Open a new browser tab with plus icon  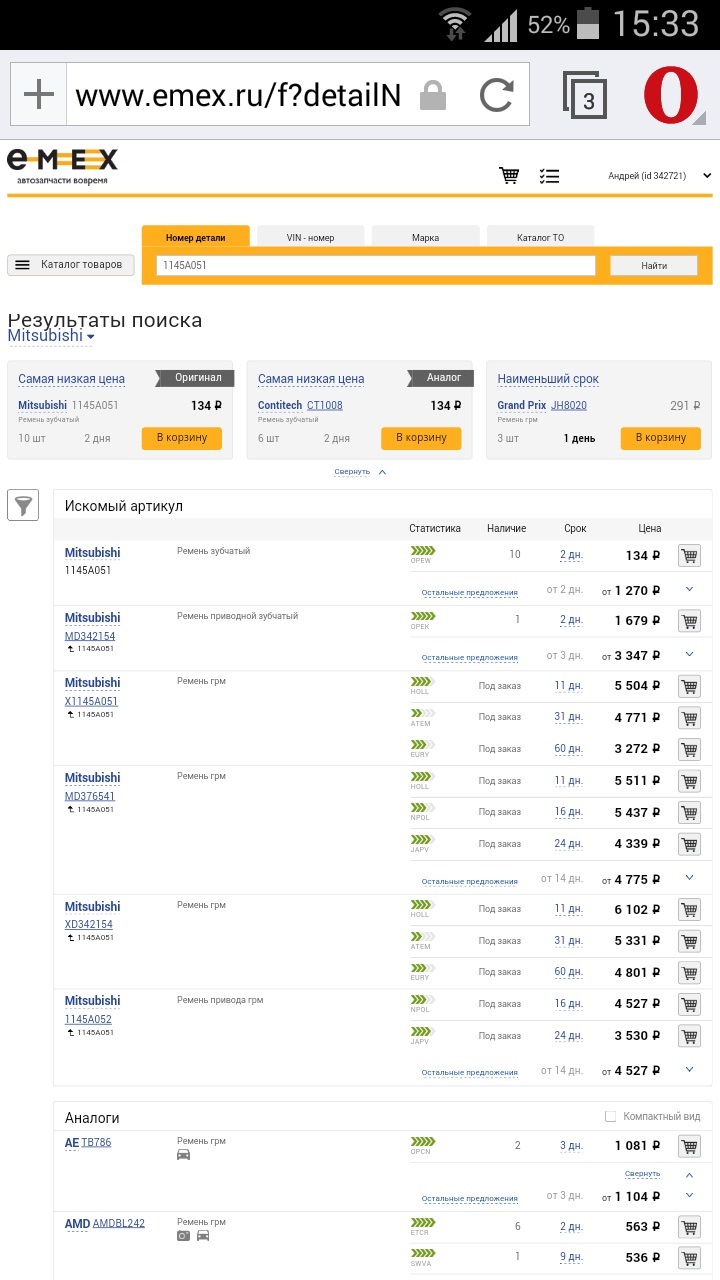[39, 96]
